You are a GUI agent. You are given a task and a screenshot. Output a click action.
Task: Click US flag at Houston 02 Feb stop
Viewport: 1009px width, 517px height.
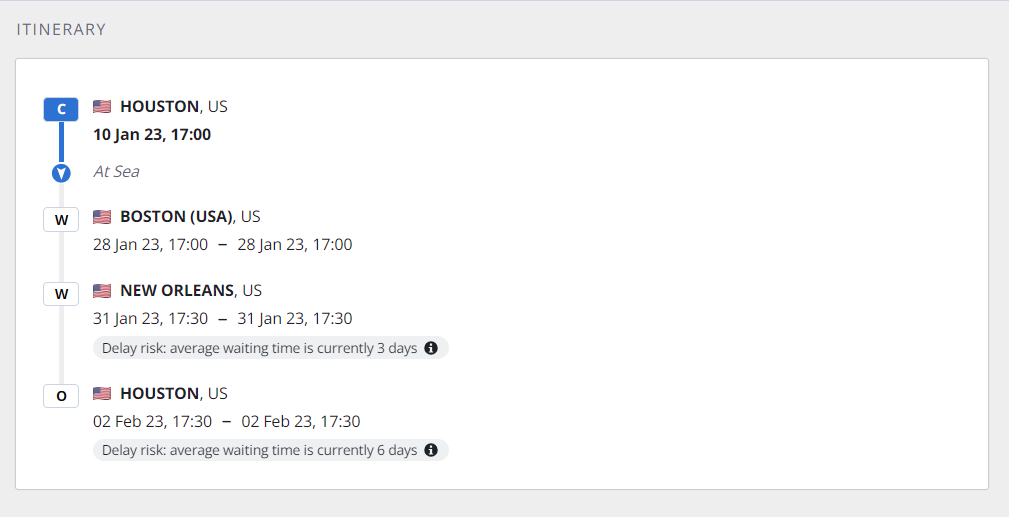click(102, 393)
